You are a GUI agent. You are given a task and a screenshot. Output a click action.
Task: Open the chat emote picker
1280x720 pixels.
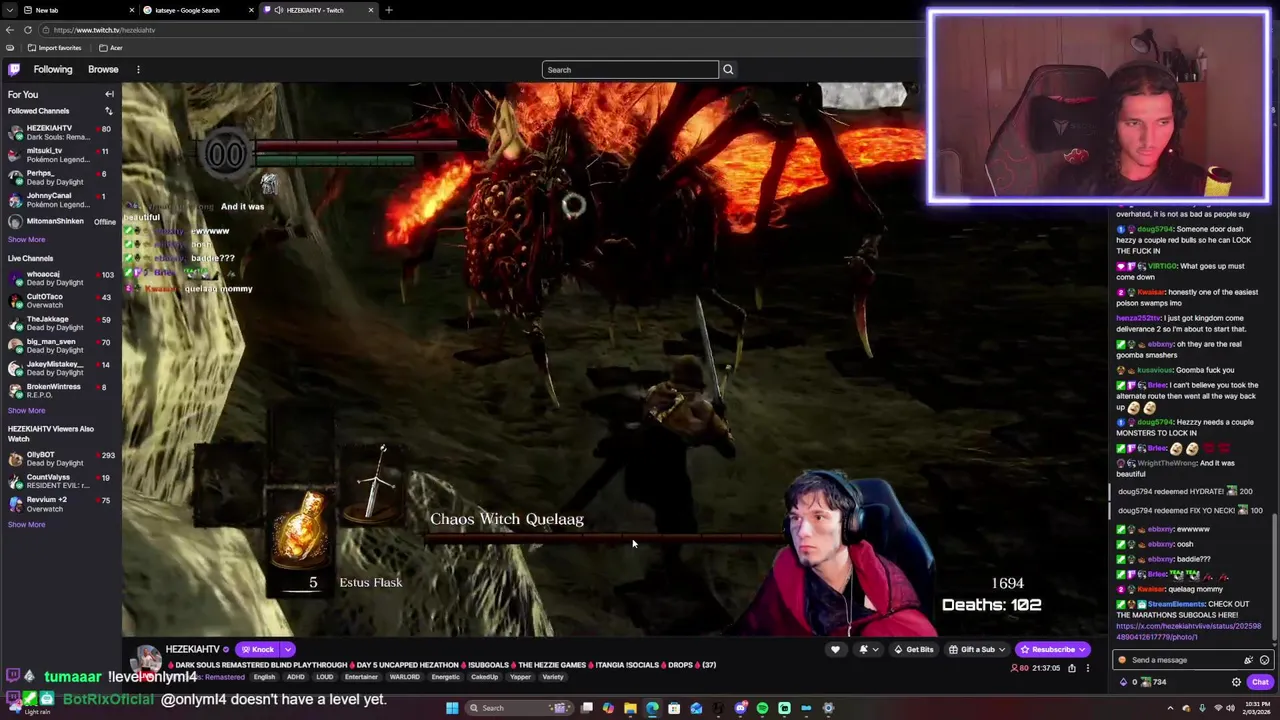(x=1264, y=660)
